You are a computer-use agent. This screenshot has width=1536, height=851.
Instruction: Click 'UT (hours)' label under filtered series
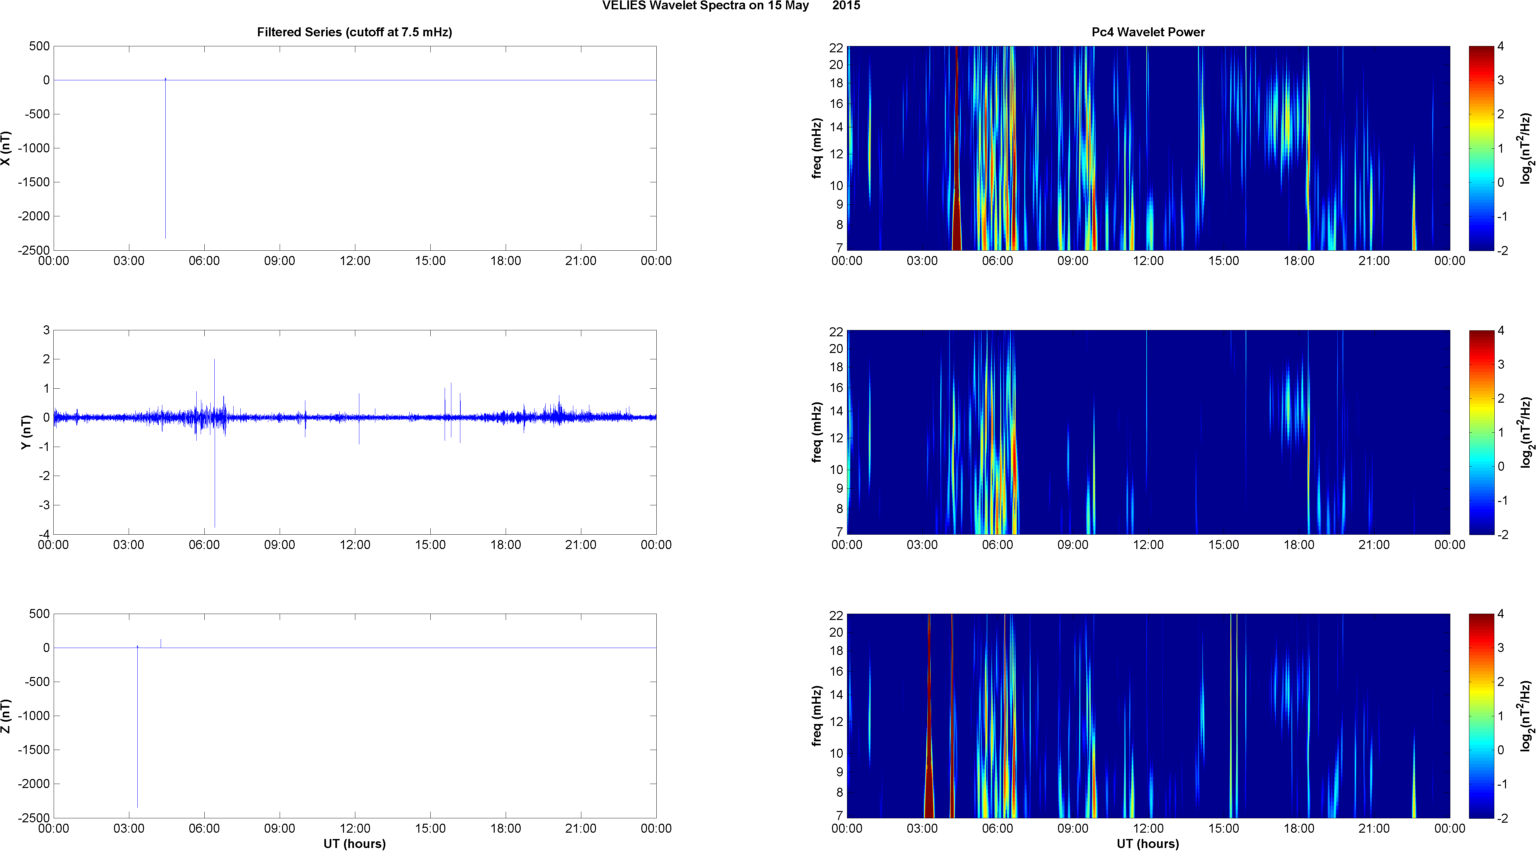point(354,844)
